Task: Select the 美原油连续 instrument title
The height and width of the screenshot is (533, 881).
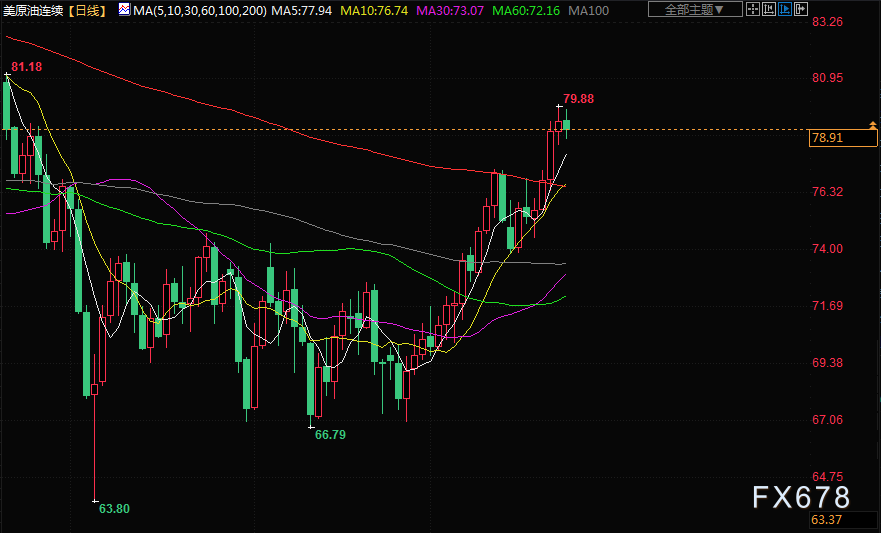Action: (33, 10)
